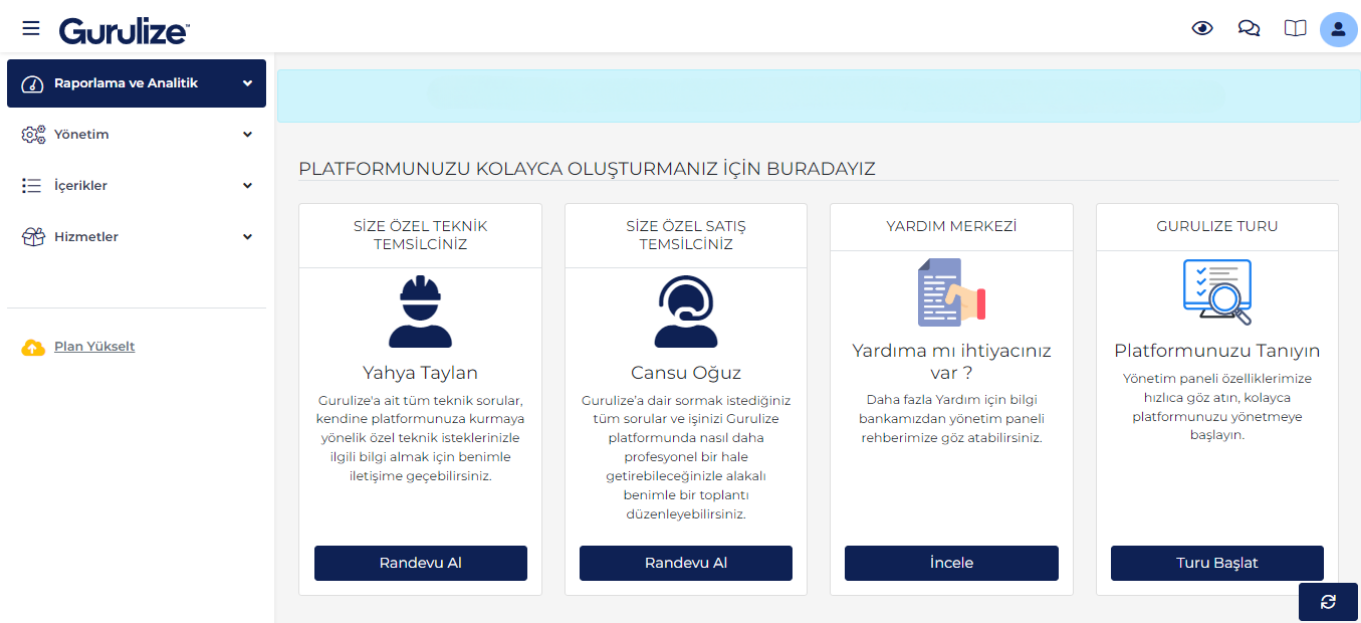Click the İncele button
This screenshot has width=1361, height=623.
[951, 563]
